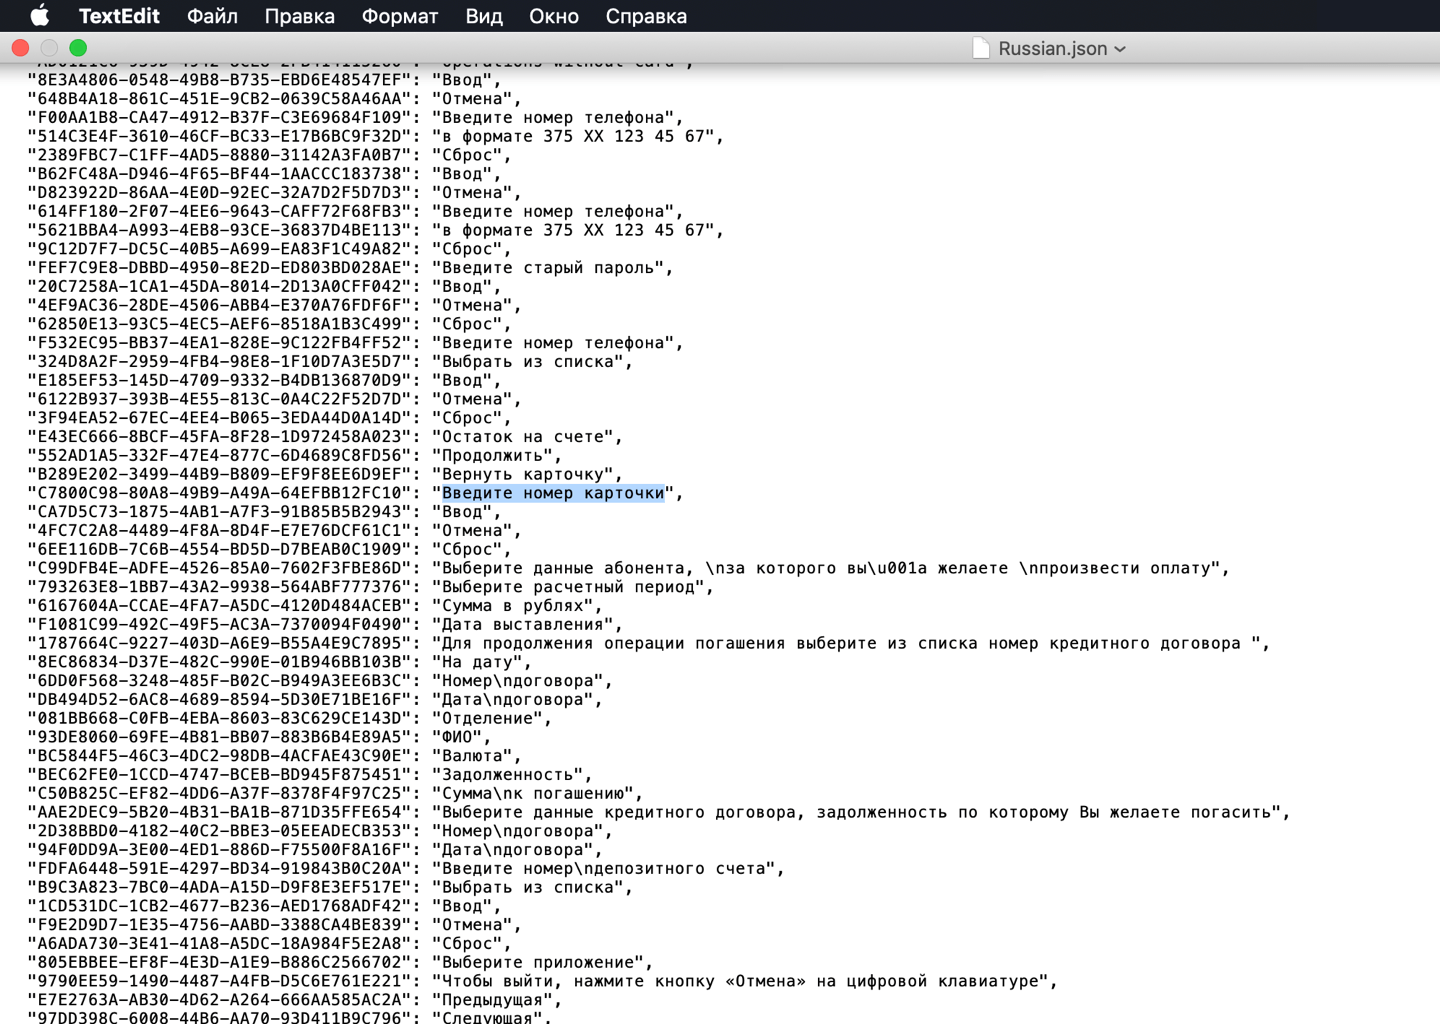Open the Окно menu
Viewport: 1440px width, 1024px height.
tap(554, 16)
